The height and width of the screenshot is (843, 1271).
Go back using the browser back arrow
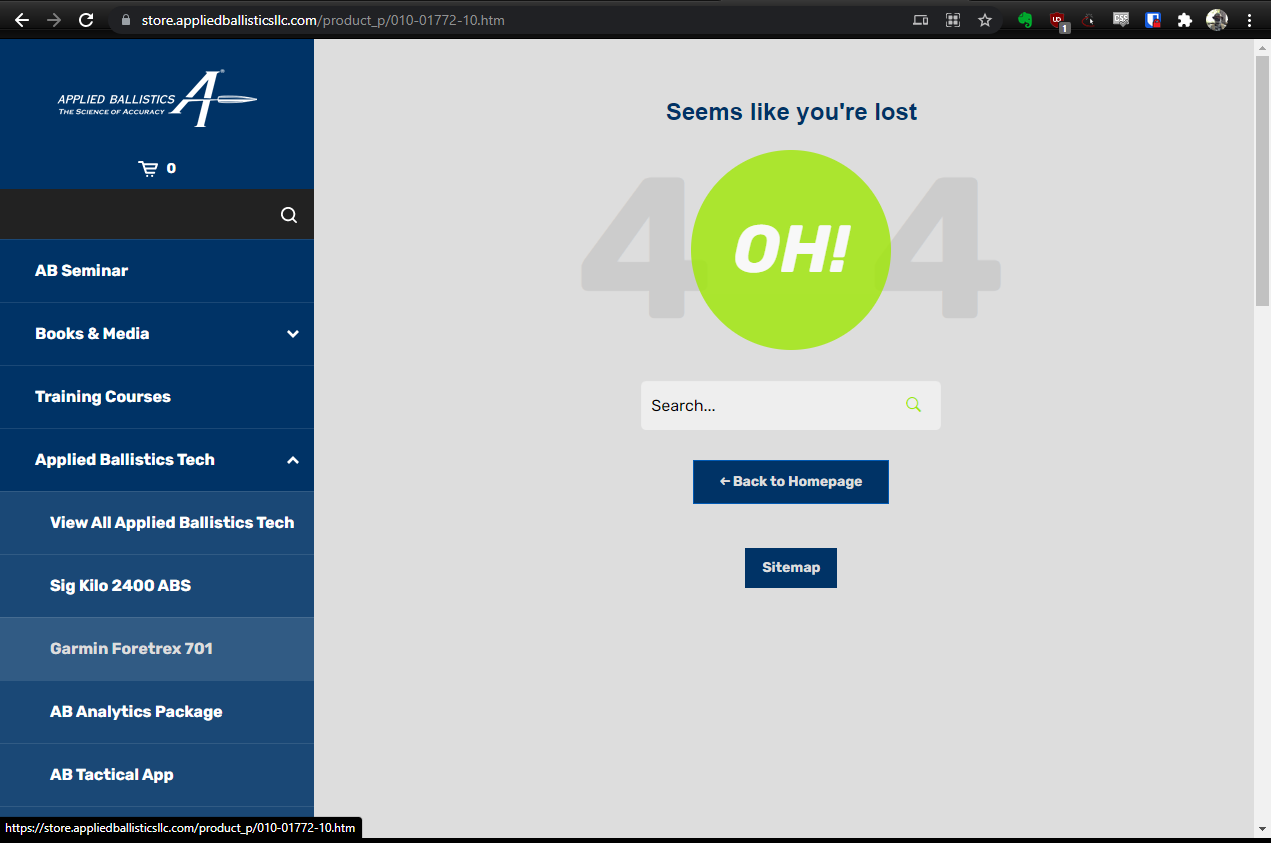(22, 20)
